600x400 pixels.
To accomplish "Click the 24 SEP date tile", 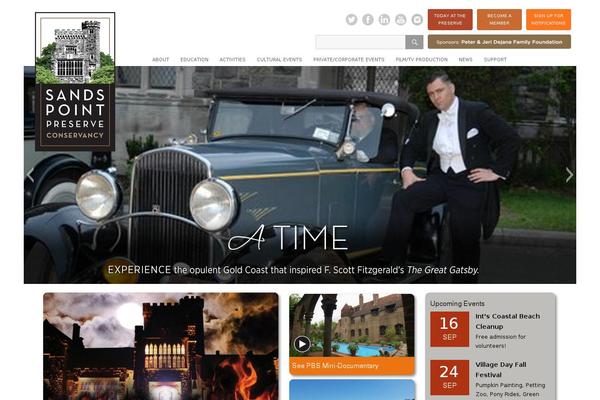I will (449, 377).
